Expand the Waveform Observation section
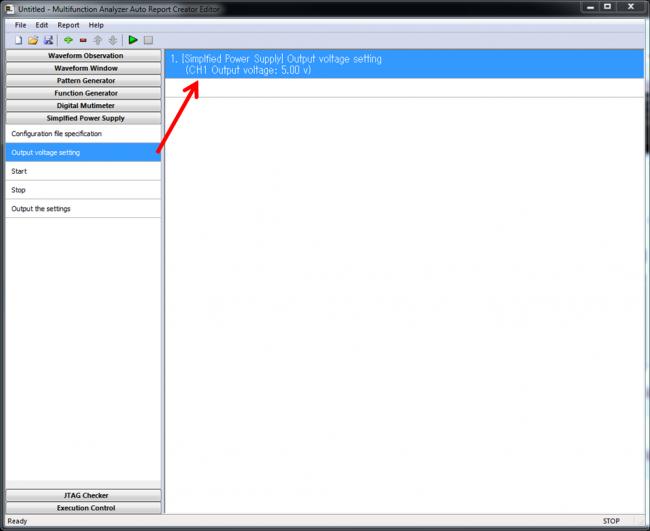This screenshot has width=650, height=531. [x=84, y=56]
